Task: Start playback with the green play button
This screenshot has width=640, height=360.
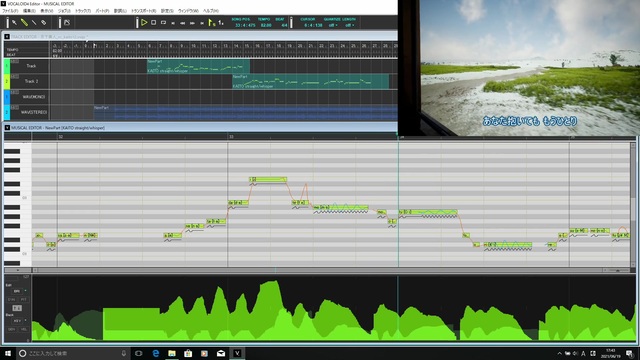Action: [144, 23]
